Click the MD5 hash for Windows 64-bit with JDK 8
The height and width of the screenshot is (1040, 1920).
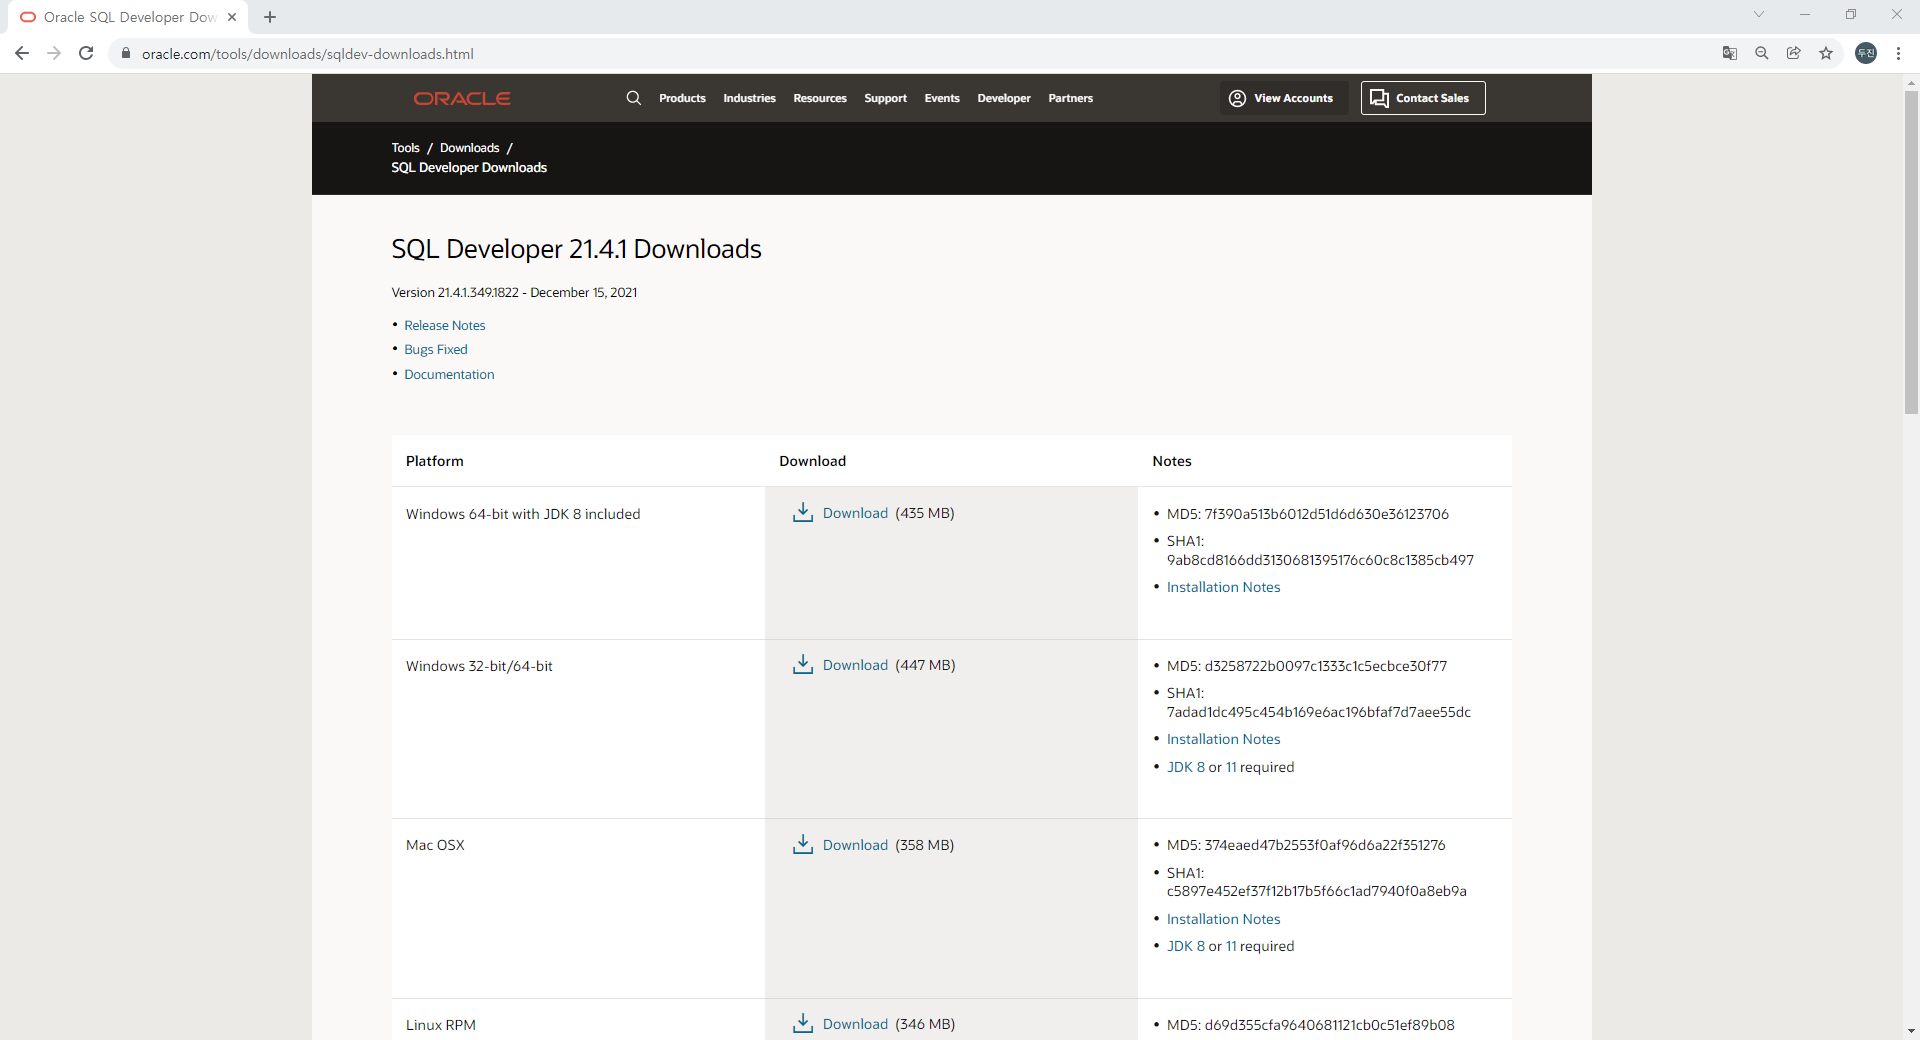point(1308,514)
